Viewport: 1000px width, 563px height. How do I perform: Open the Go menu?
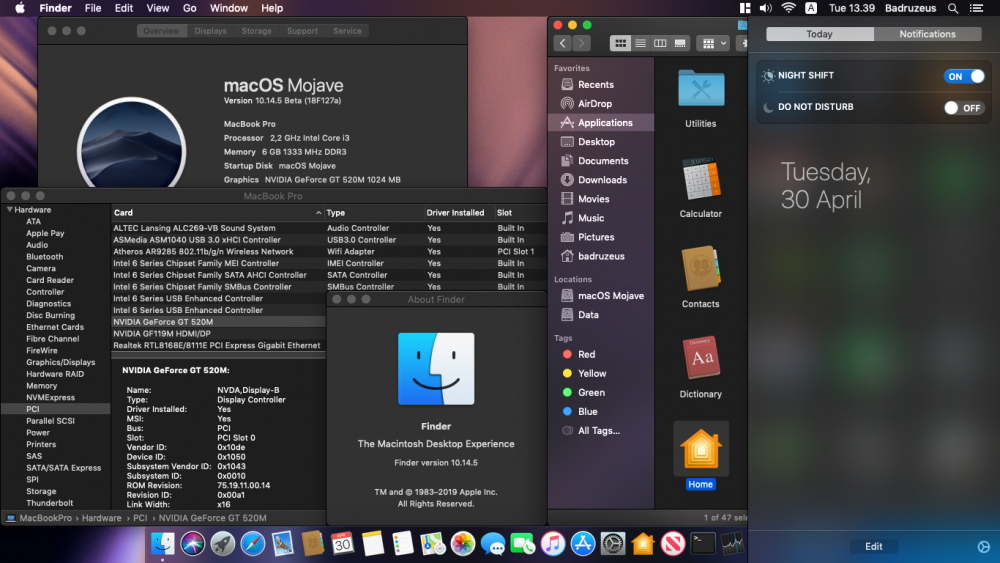(x=189, y=8)
